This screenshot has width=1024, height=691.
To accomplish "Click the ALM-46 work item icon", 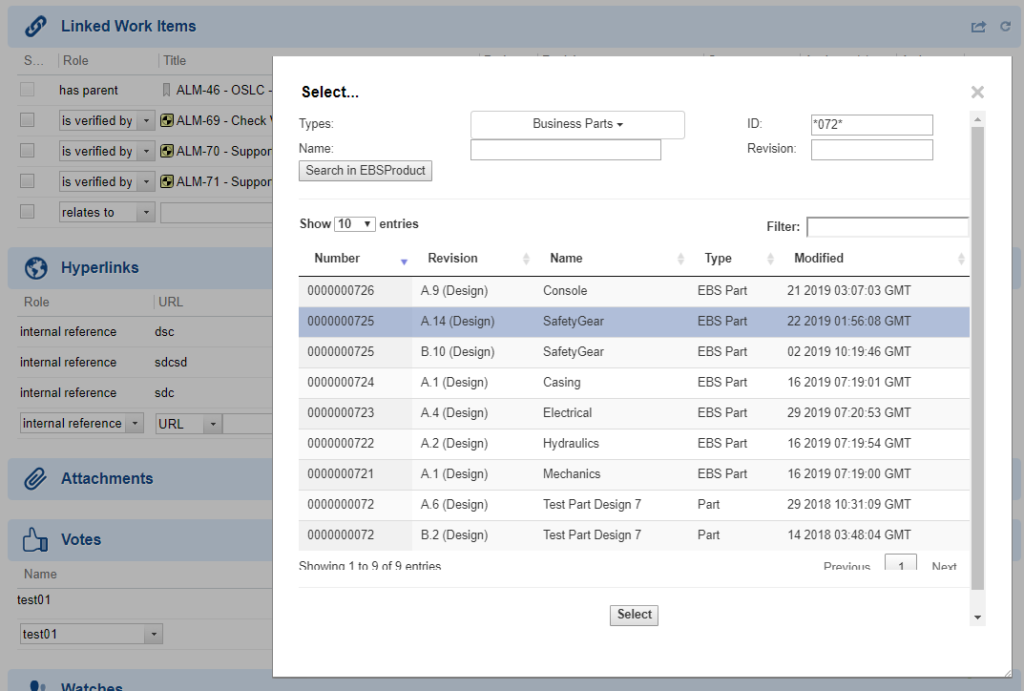I will (x=167, y=89).
